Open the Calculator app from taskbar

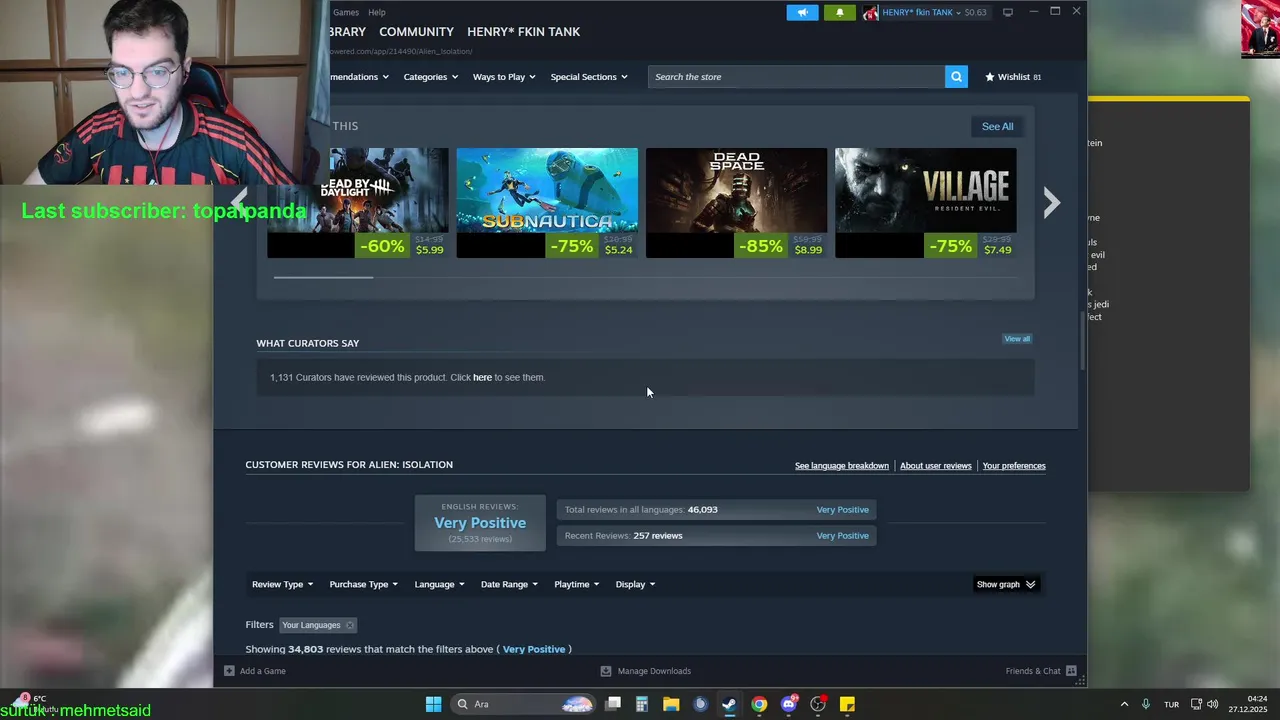[x=642, y=704]
